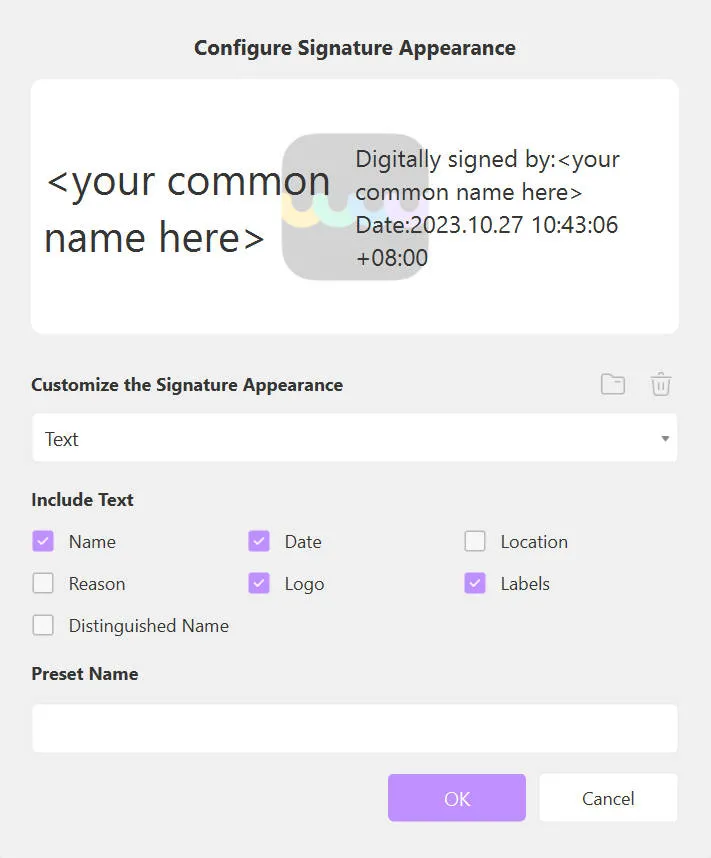Enable the Reason checkbox
This screenshot has height=858, width=711.
click(43, 583)
